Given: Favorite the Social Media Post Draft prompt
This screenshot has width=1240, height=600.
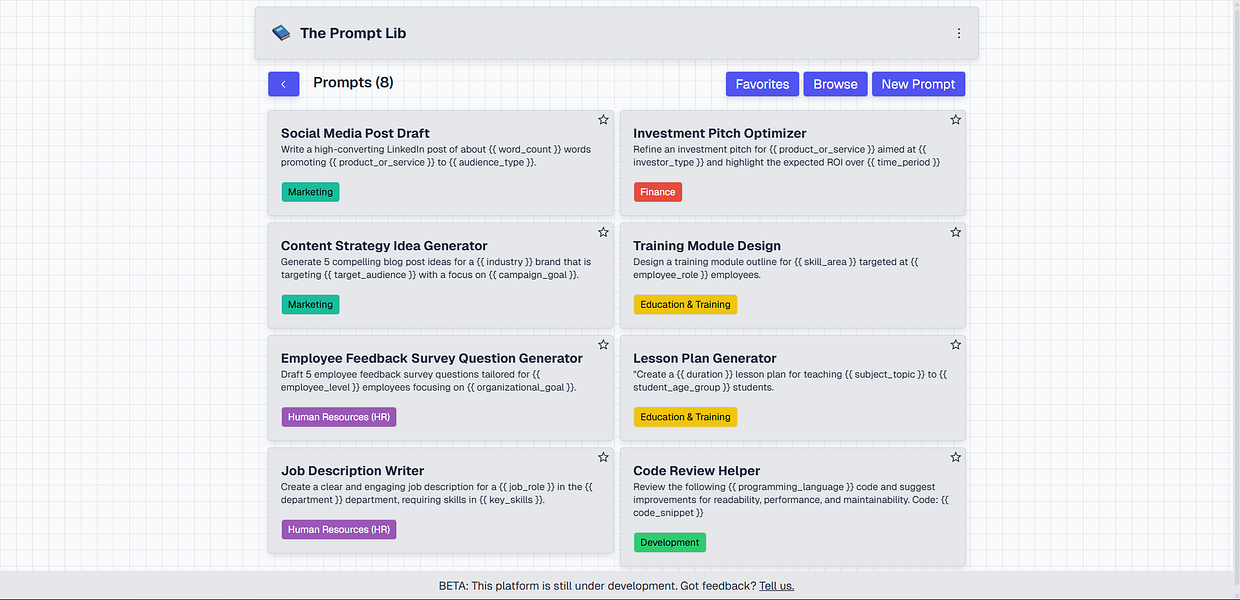Looking at the screenshot, I should click(x=603, y=119).
